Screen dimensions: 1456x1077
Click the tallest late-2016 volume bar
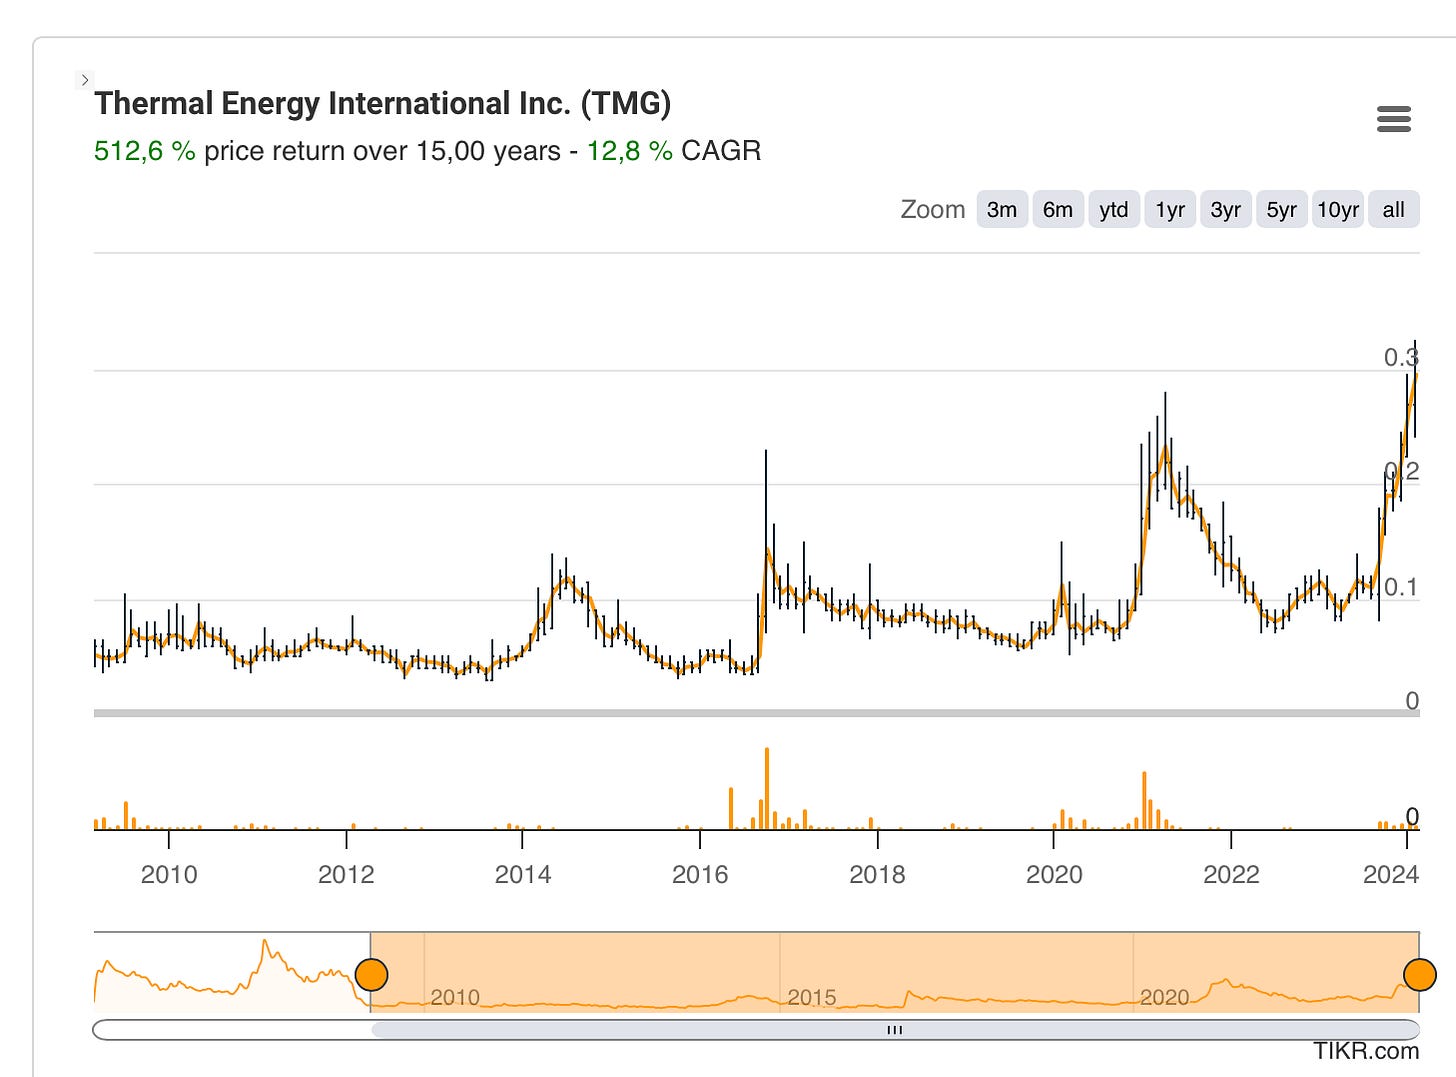(767, 789)
